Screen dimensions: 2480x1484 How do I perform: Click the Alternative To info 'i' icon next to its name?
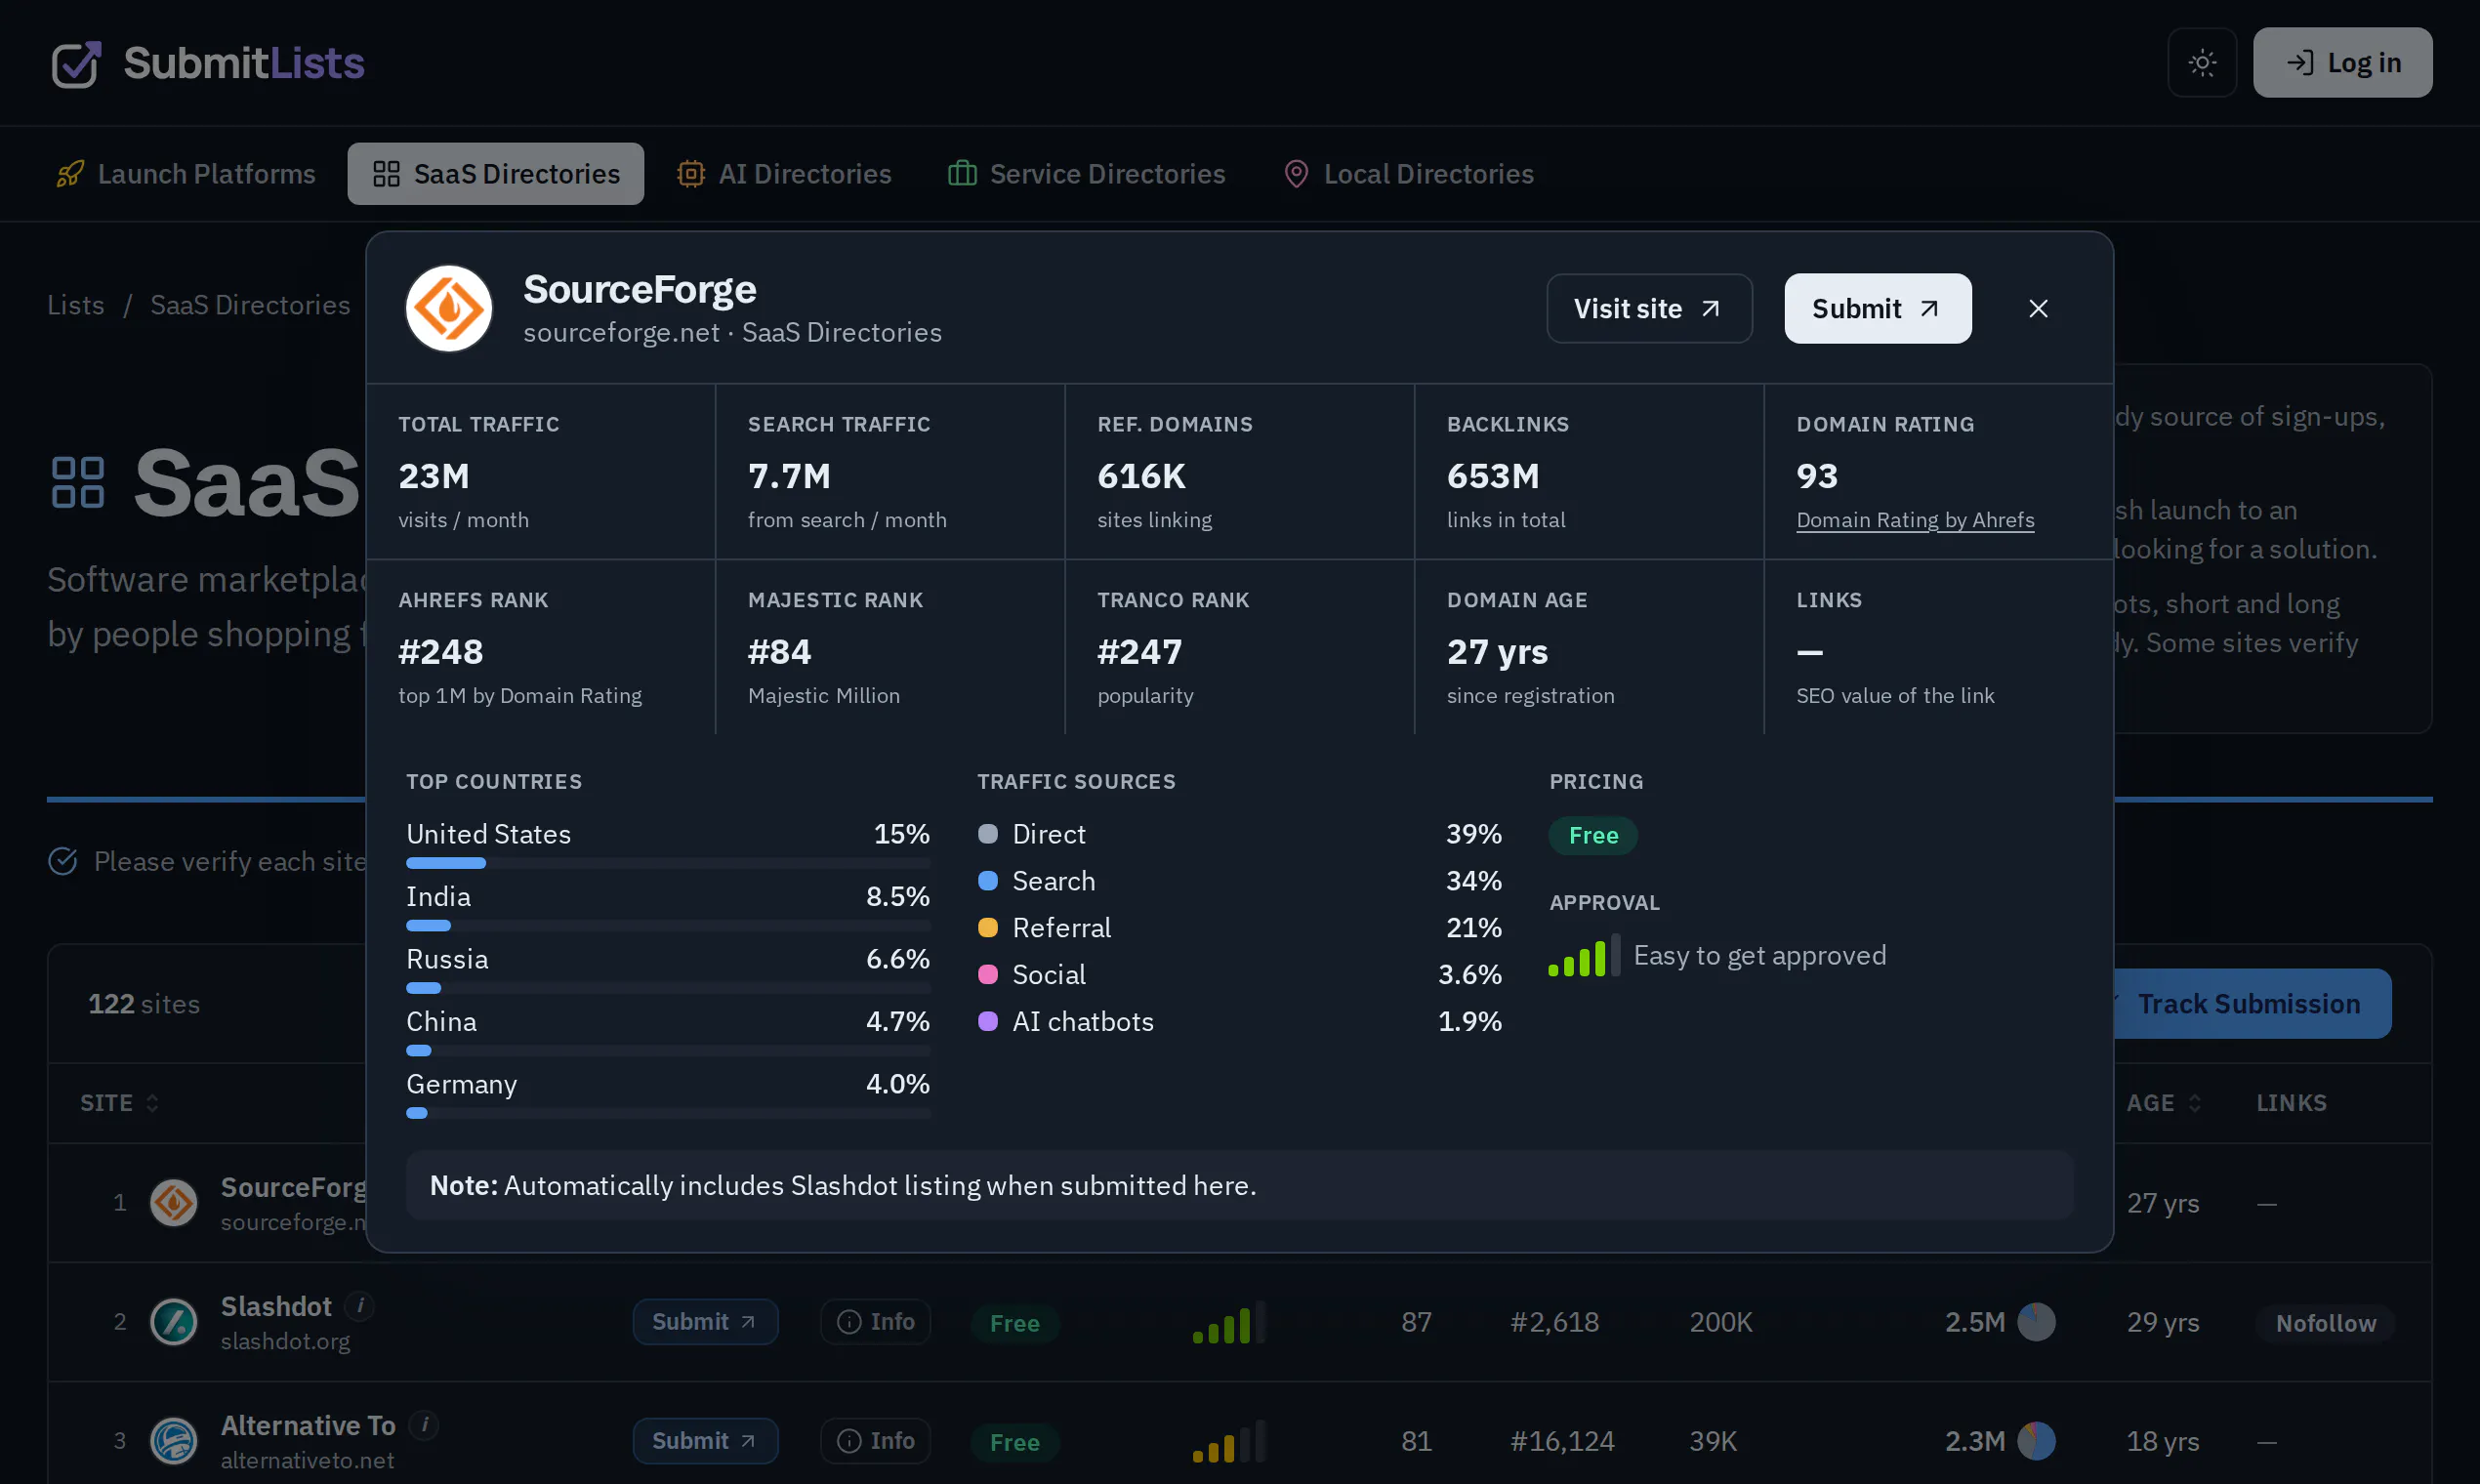[x=424, y=1424]
